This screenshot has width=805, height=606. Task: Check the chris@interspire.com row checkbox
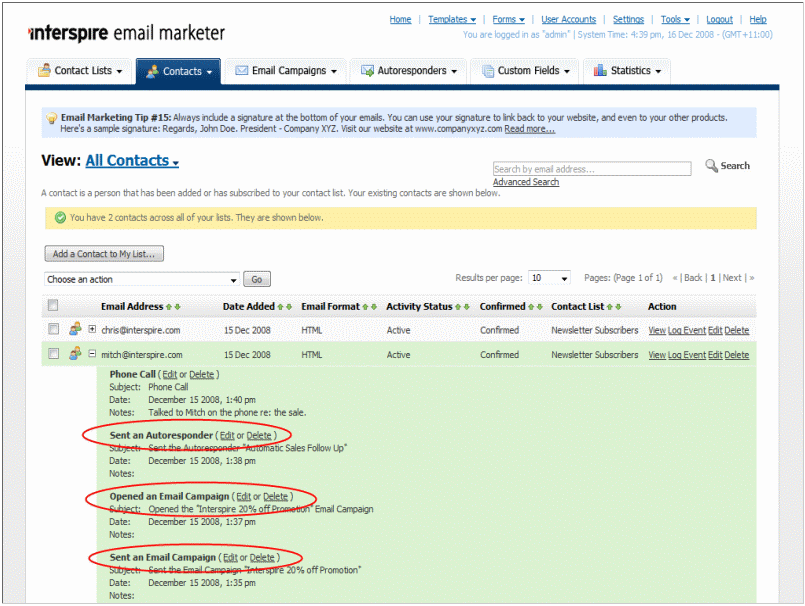point(53,329)
